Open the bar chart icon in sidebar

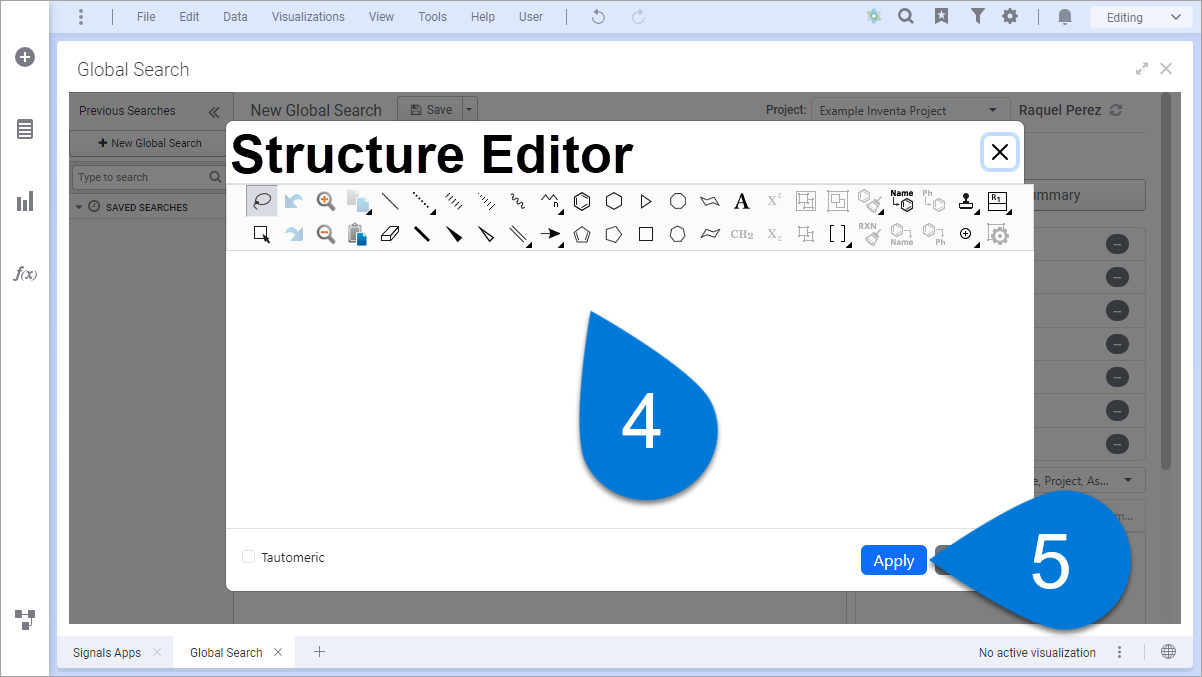tap(25, 201)
